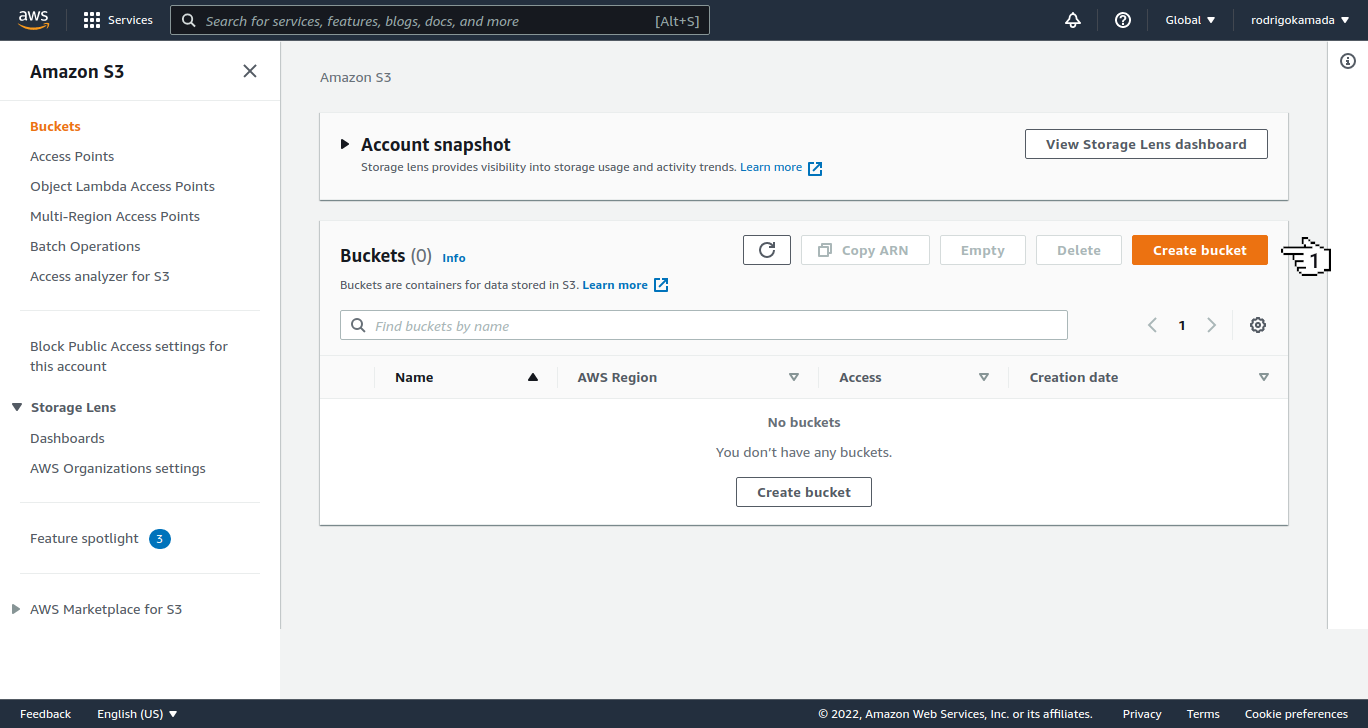Open the rodrigokamada account menu

click(x=1299, y=19)
